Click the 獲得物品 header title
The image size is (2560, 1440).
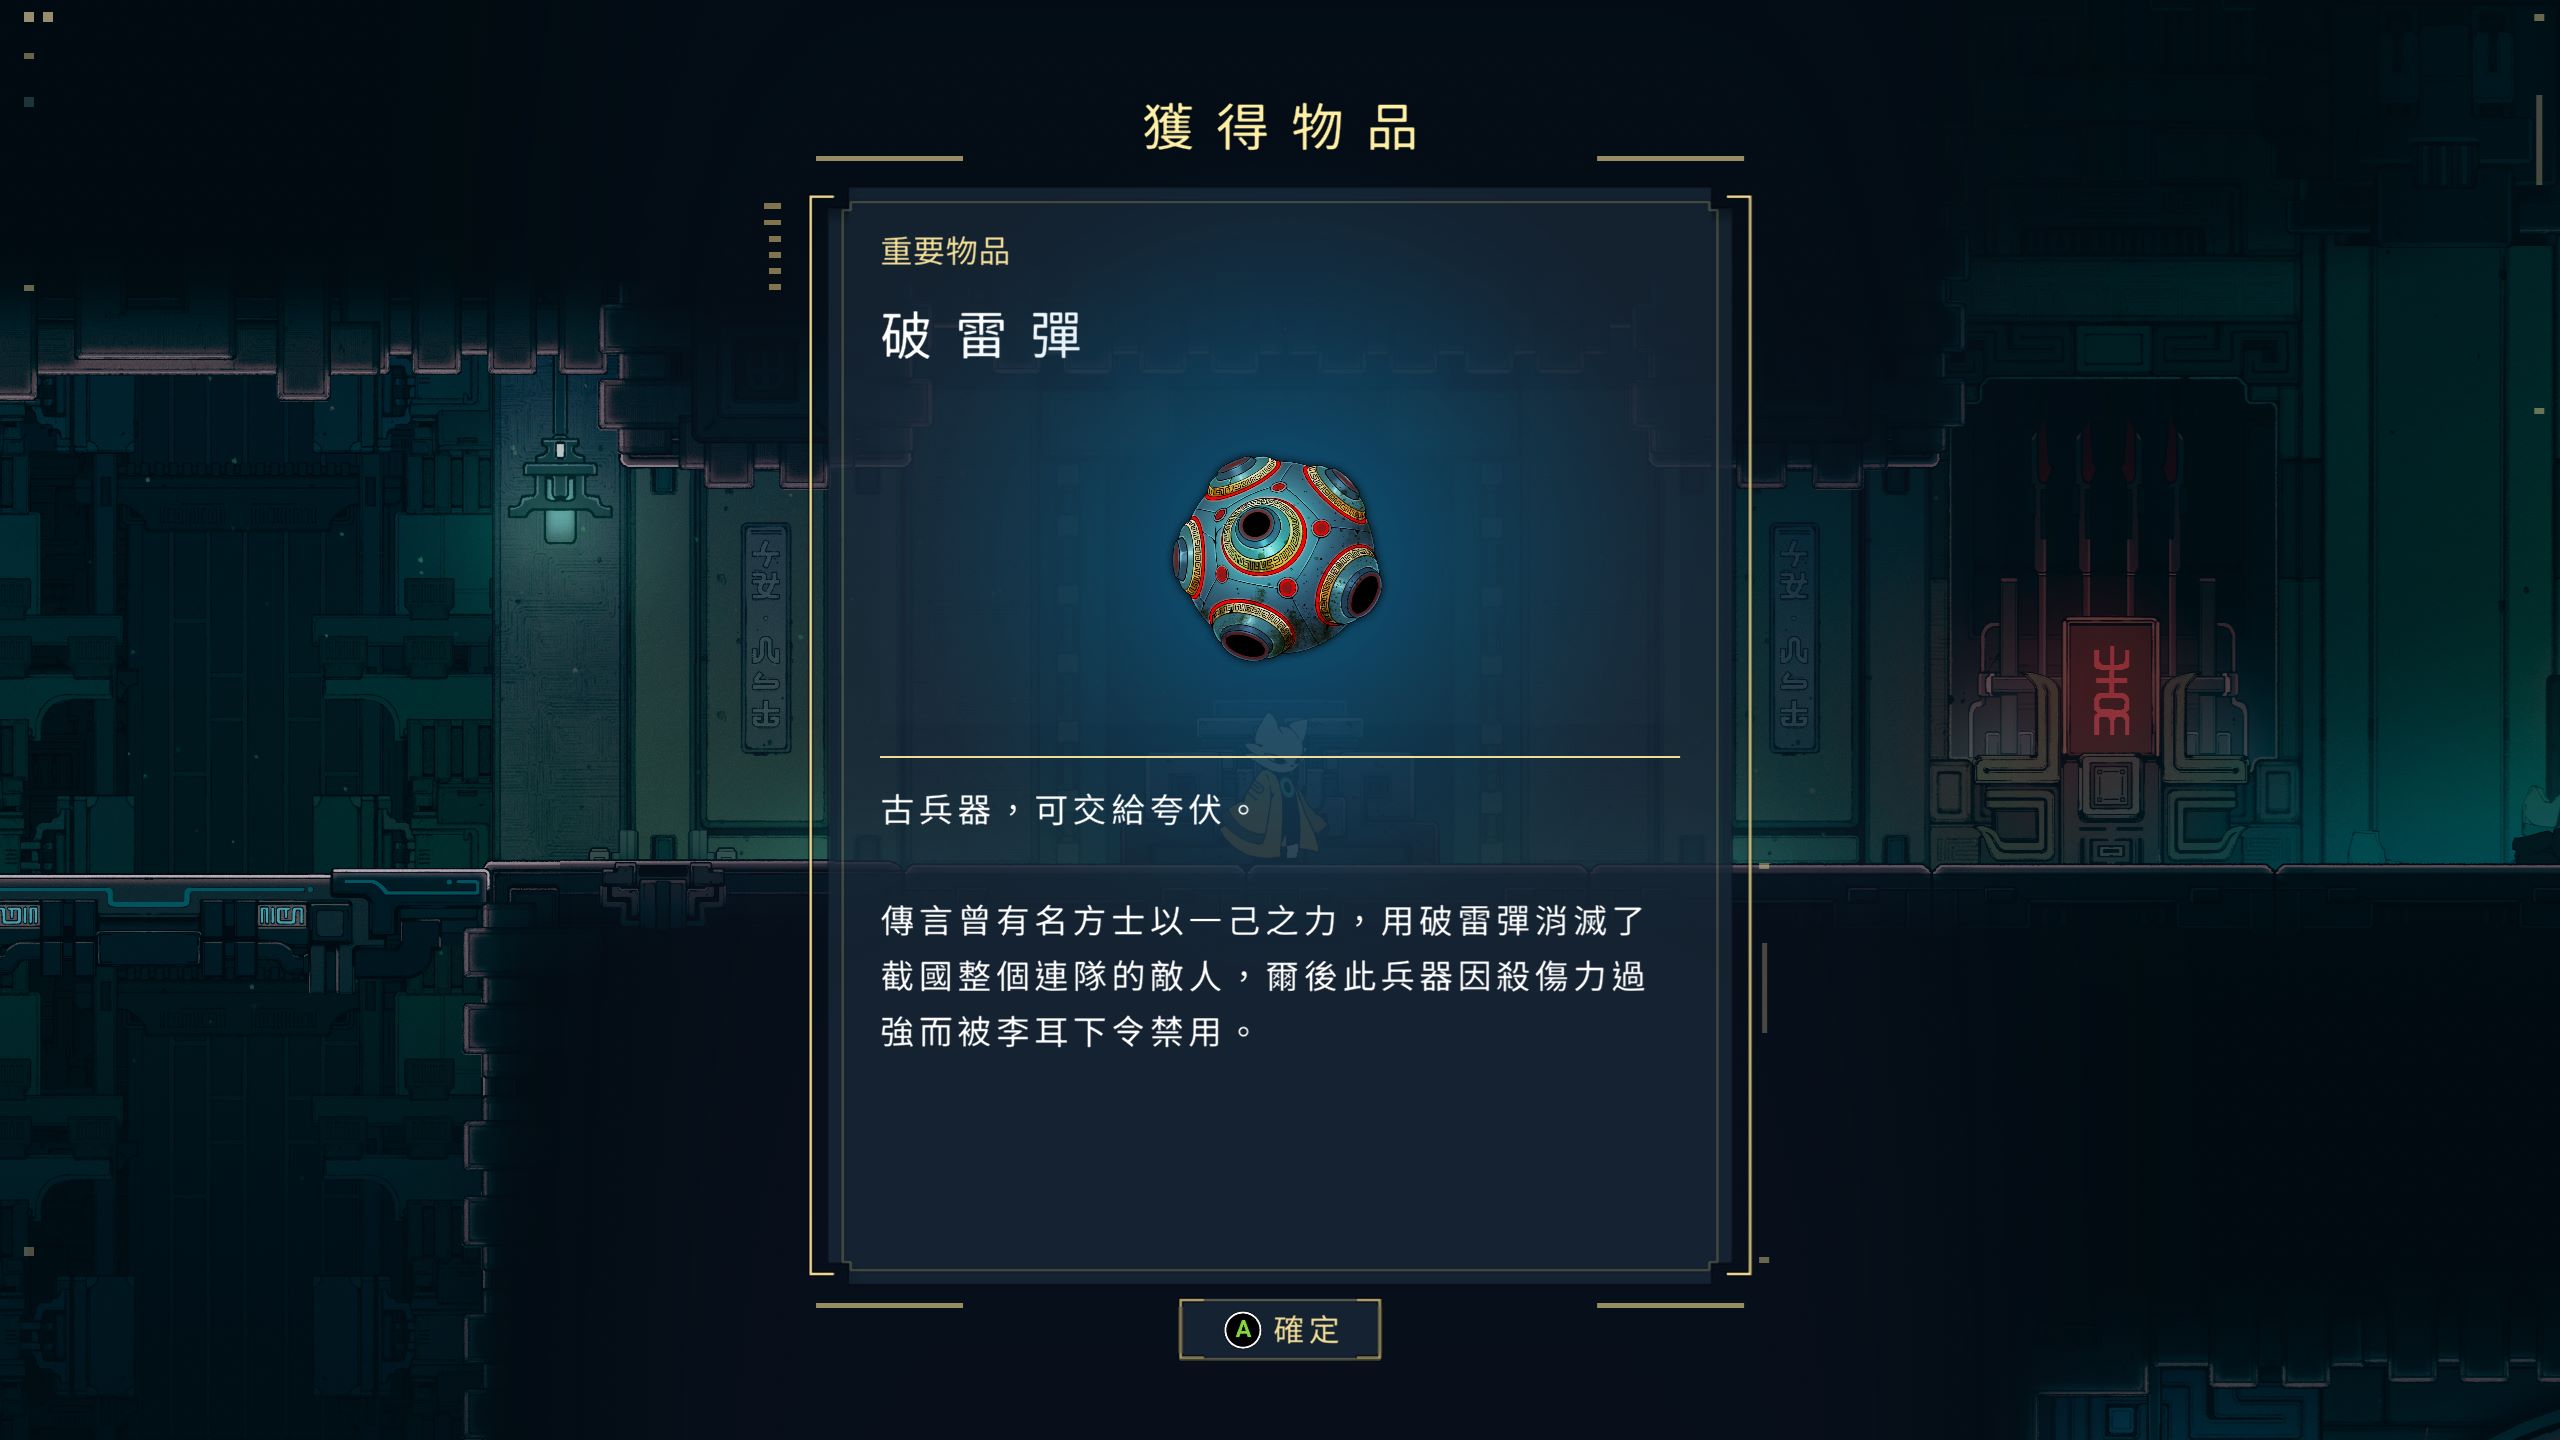click(1280, 128)
